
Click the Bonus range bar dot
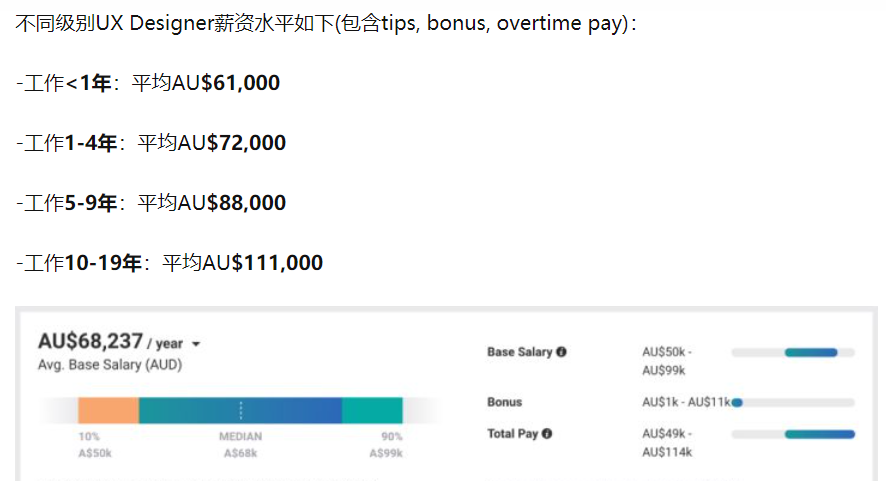[x=737, y=402]
